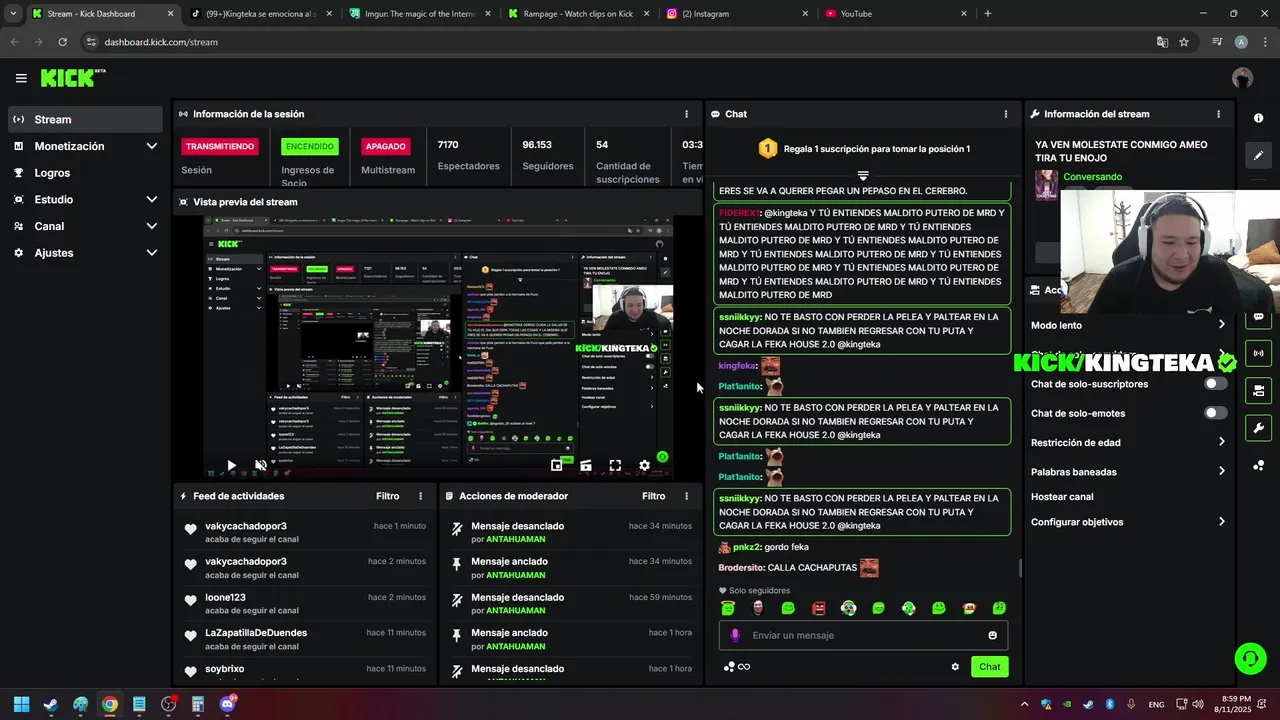The height and width of the screenshot is (720, 1280).
Task: Open Modo lento options chevron
Action: coord(1221,325)
